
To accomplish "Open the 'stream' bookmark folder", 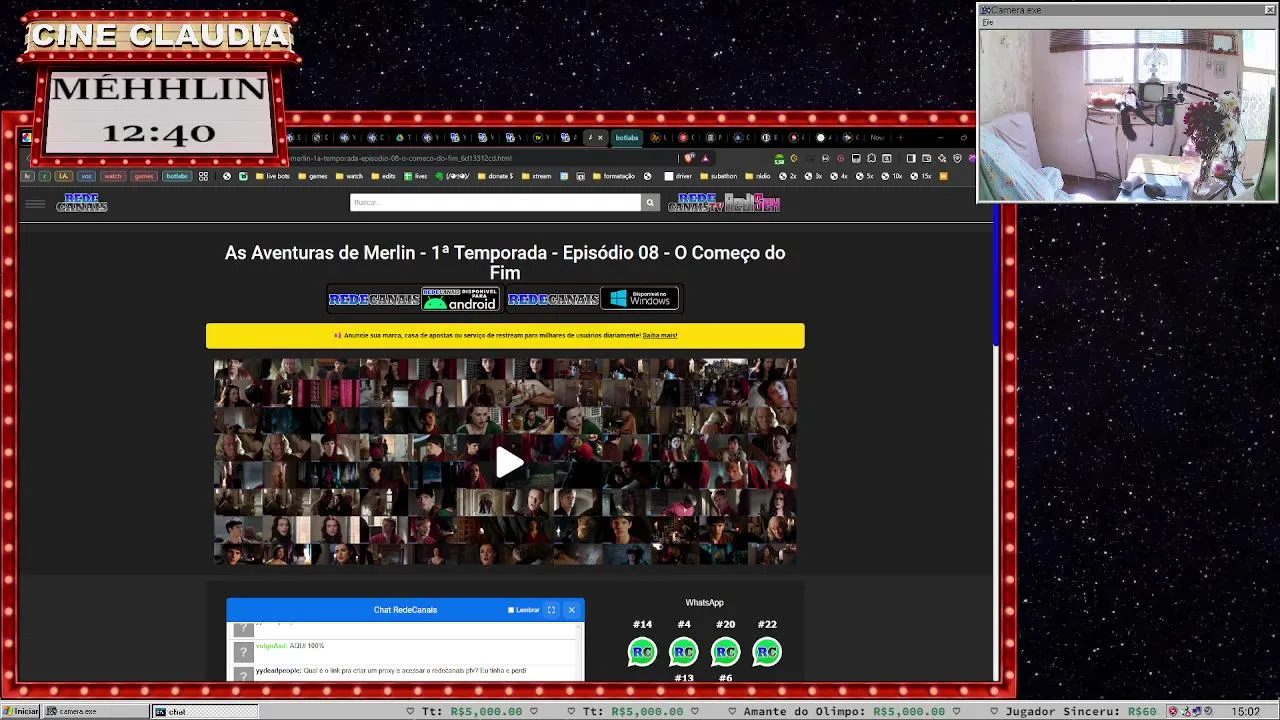I will click(x=536, y=176).
